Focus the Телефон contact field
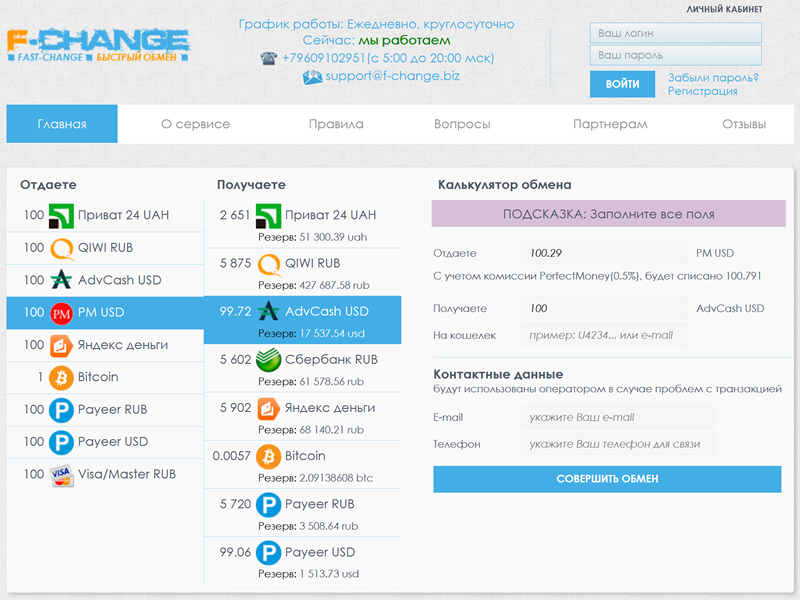 point(618,444)
